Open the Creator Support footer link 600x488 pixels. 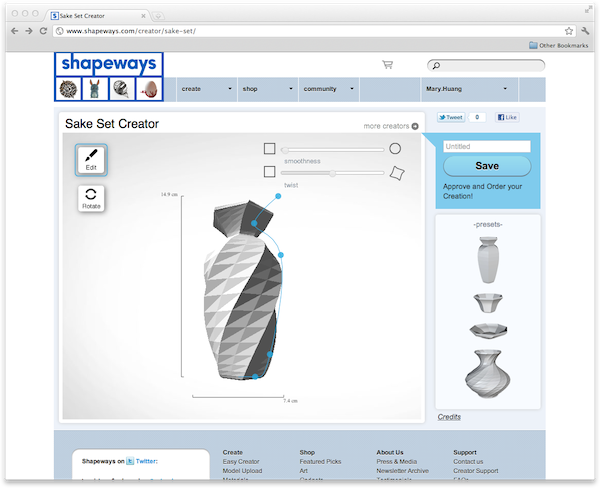476,471
